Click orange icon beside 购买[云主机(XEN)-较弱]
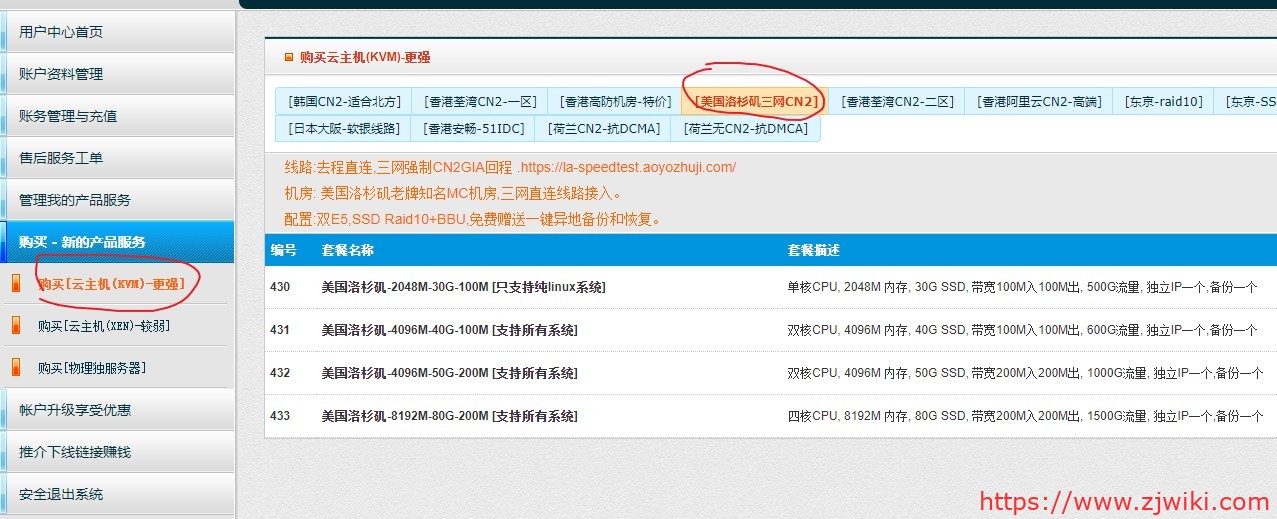1277x519 pixels. [15, 326]
